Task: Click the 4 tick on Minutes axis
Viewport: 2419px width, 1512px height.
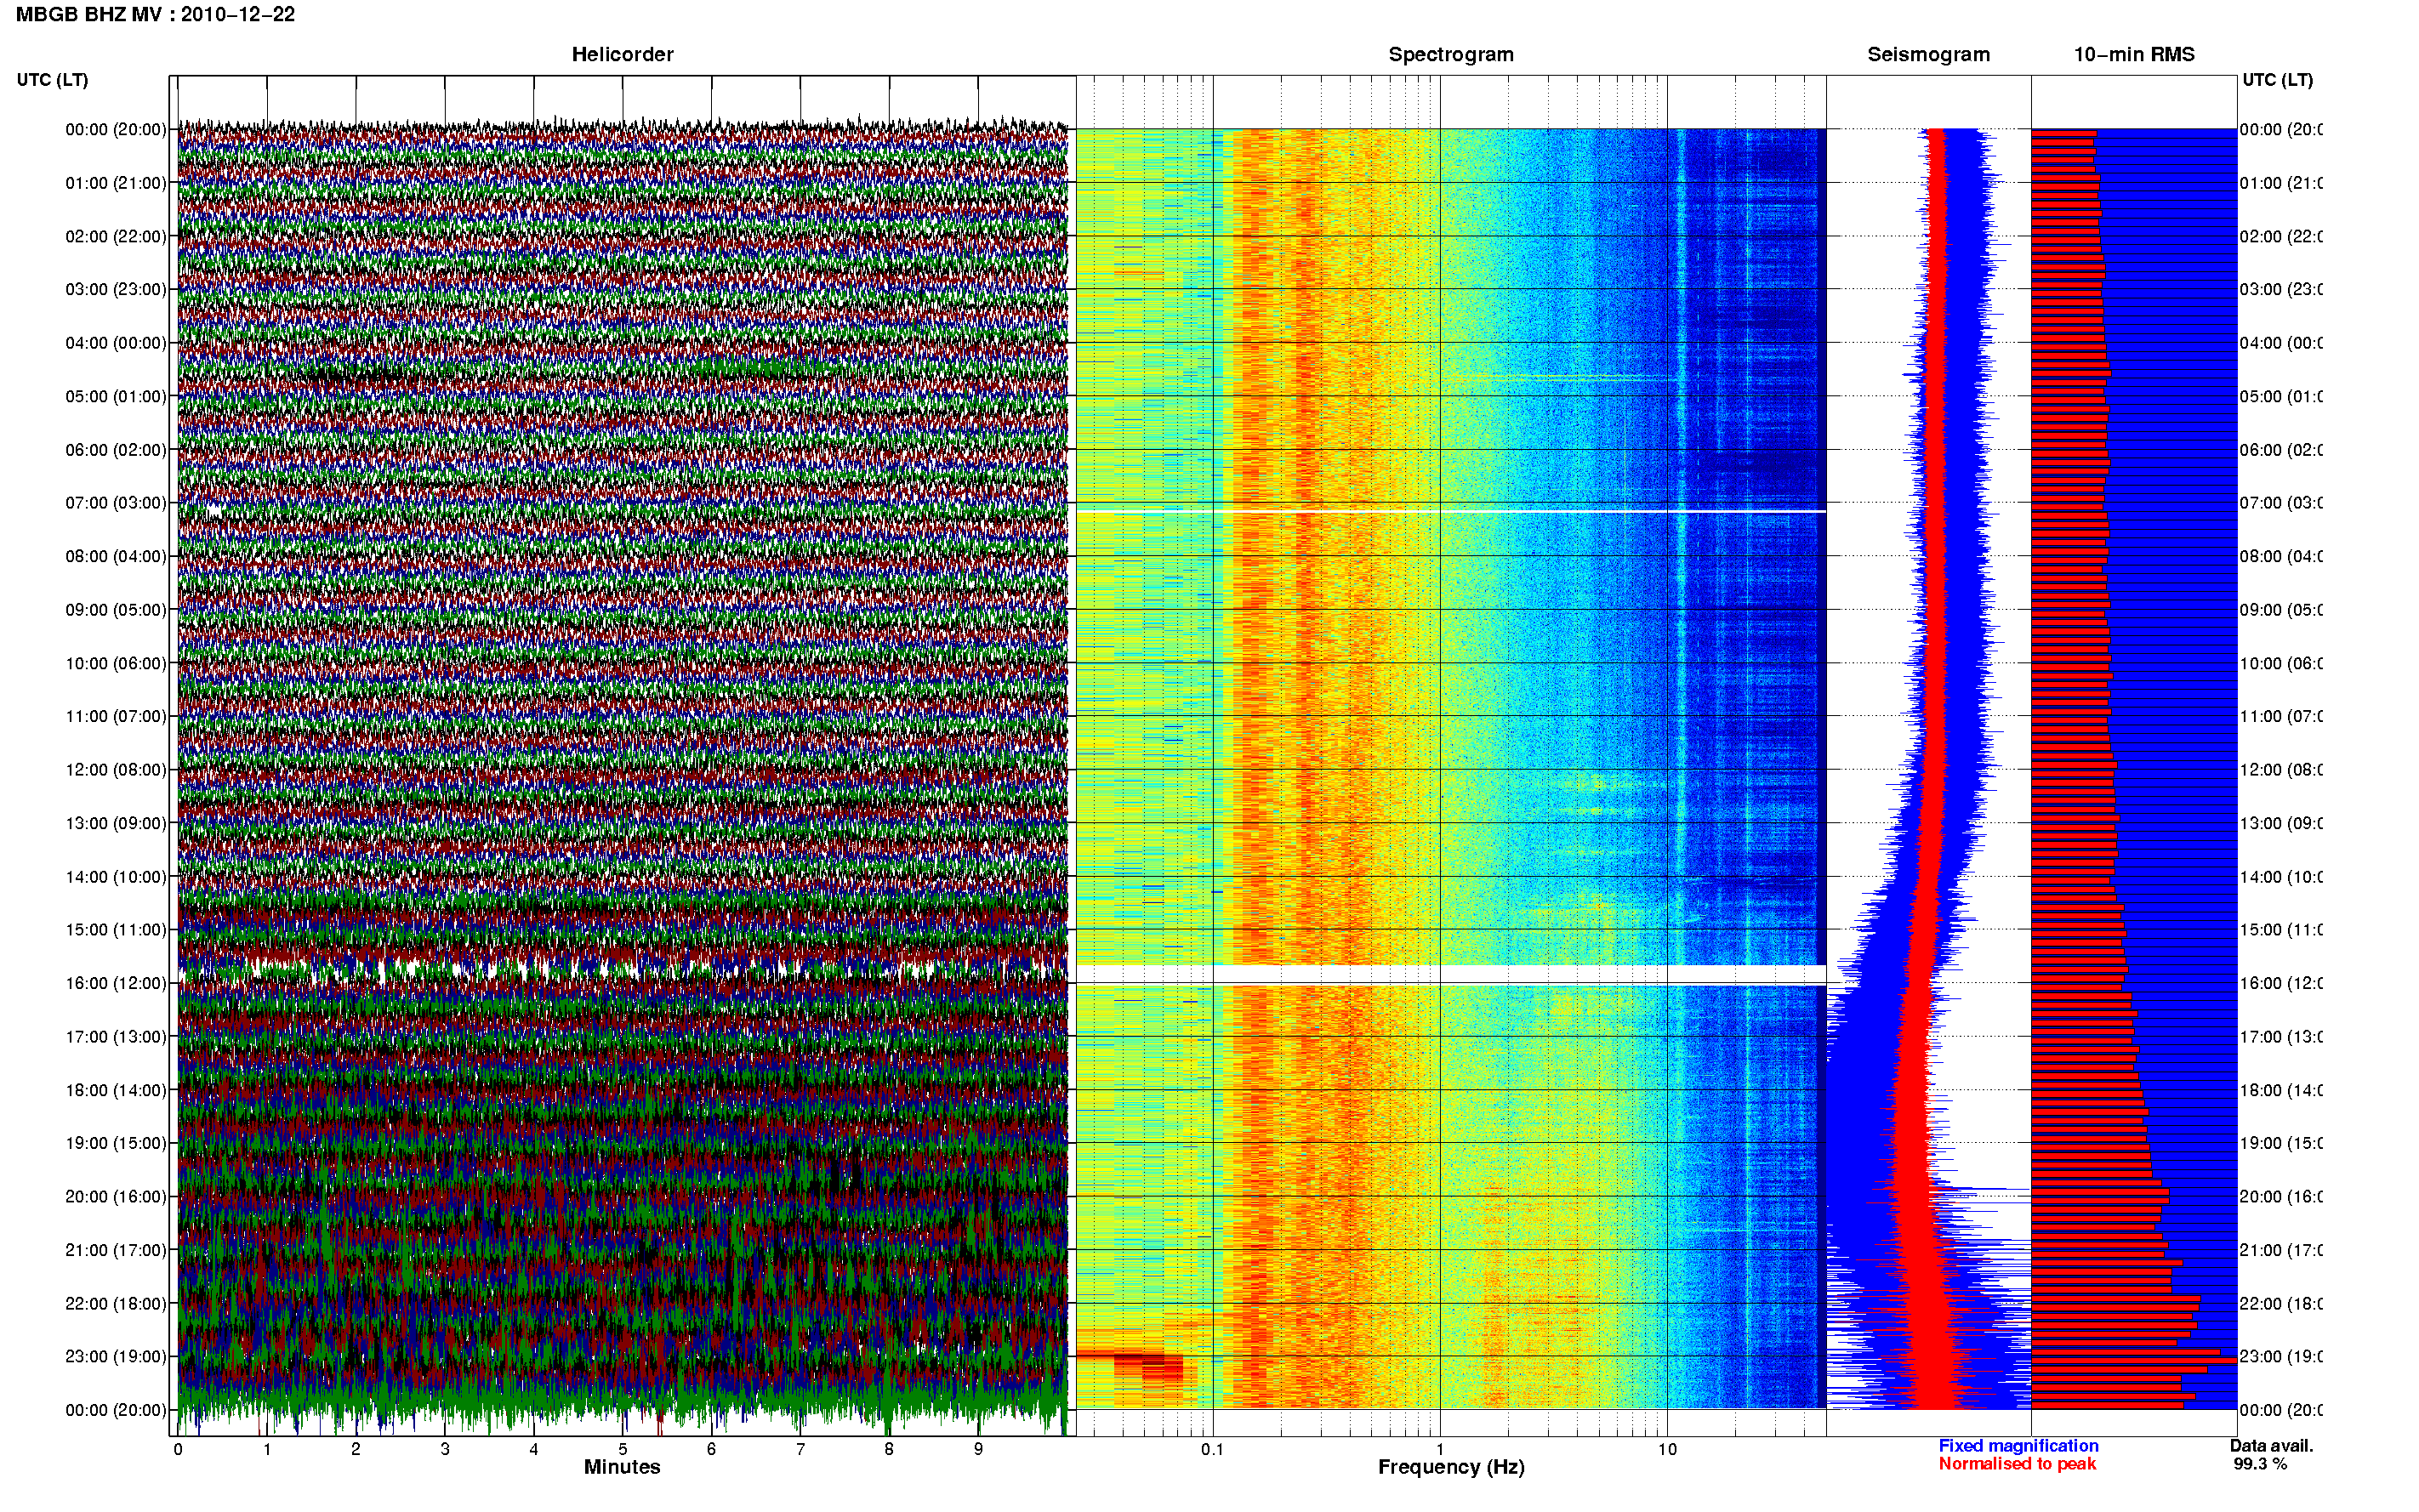Action: tap(534, 1449)
